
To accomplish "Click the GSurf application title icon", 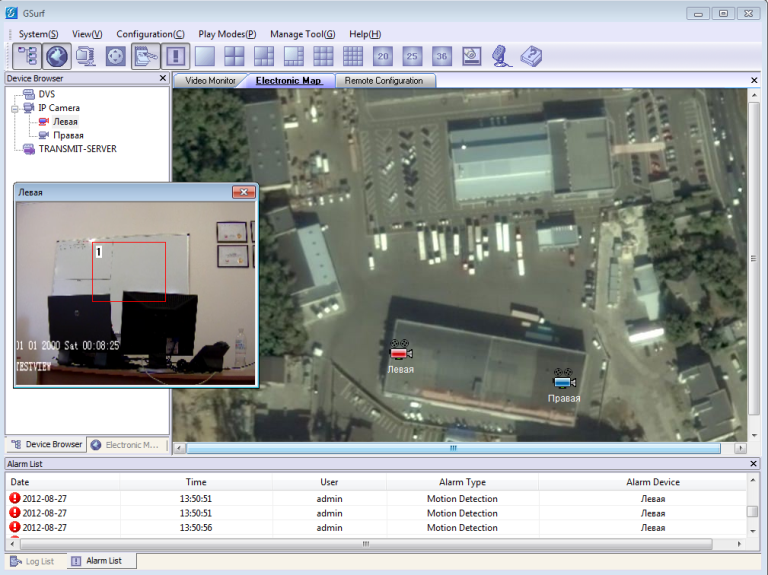I will 11,13.
